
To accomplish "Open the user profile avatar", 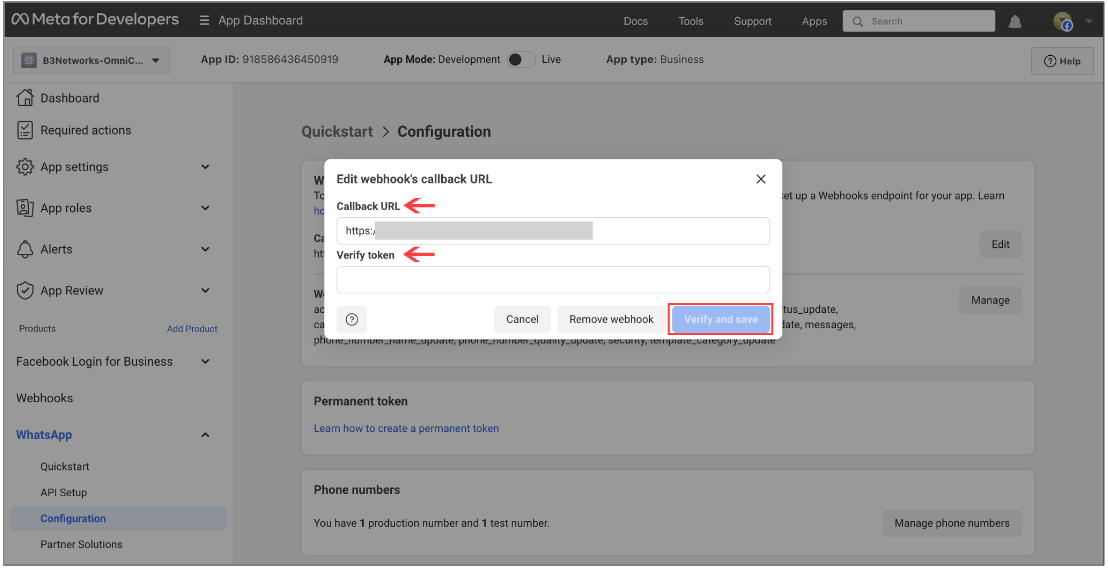I will (x=1063, y=21).
